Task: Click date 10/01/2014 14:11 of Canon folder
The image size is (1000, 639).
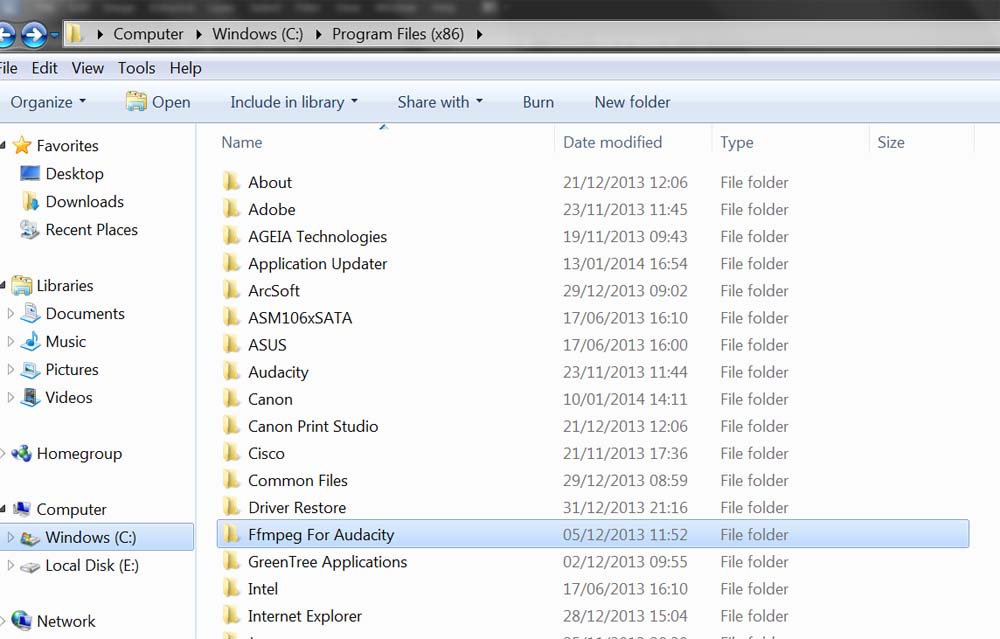Action: tap(625, 399)
